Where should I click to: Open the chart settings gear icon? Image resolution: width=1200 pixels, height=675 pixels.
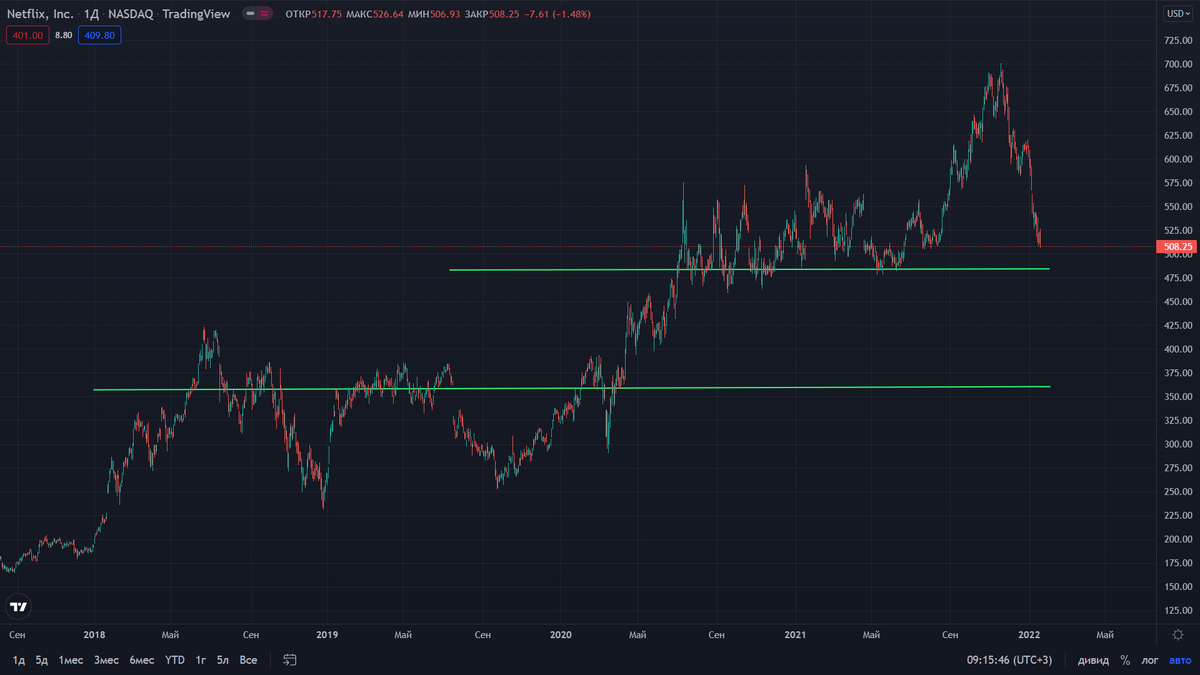[1180, 634]
